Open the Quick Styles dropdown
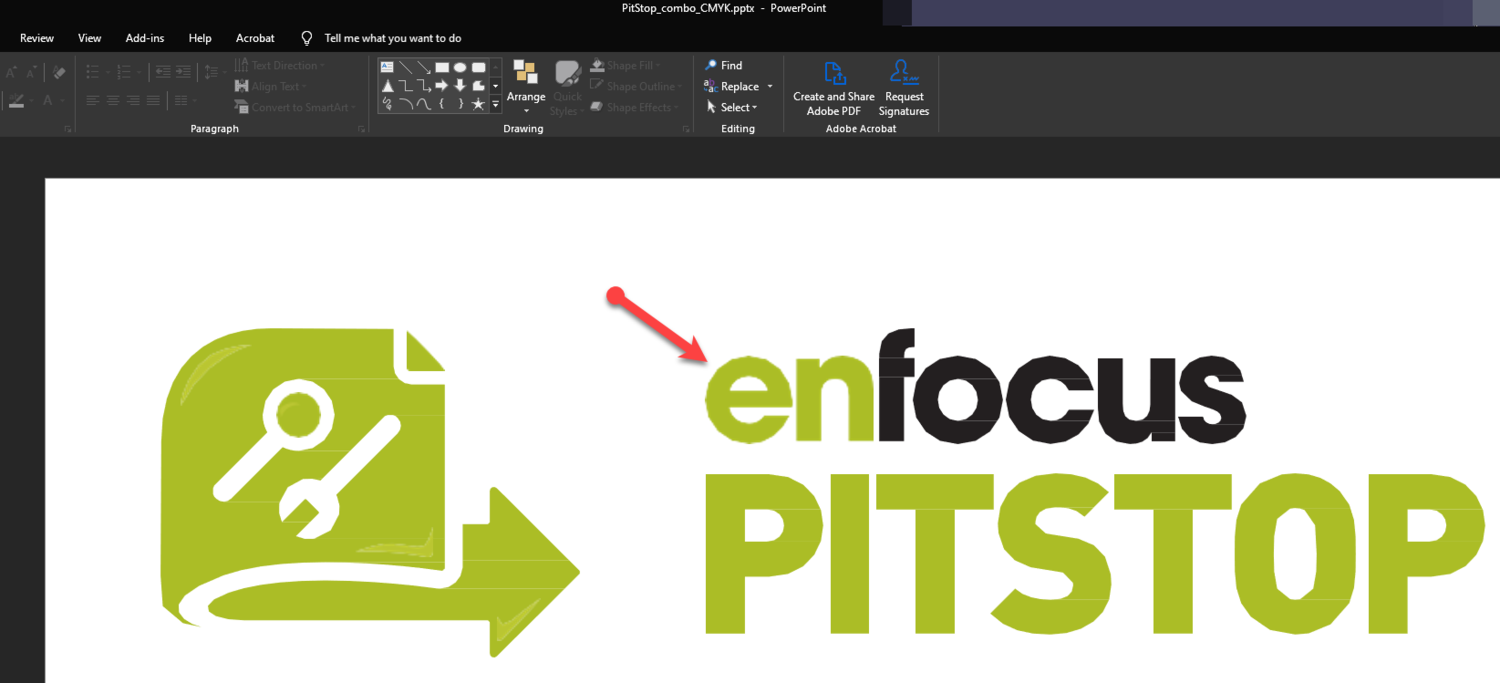 [567, 88]
